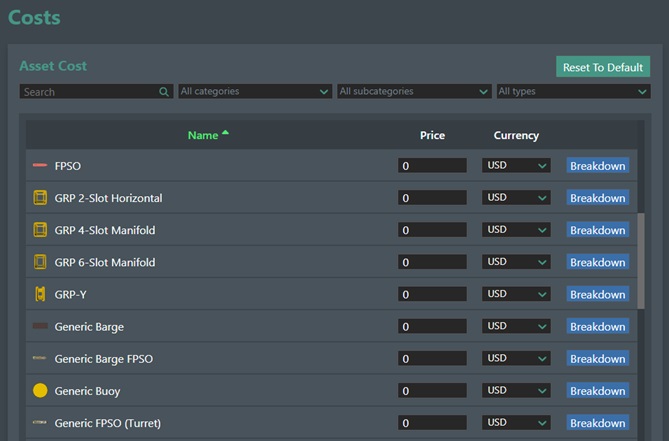The width and height of the screenshot is (669, 441).
Task: Click GRP 6-Slot Manifold price field
Action: pos(432,262)
